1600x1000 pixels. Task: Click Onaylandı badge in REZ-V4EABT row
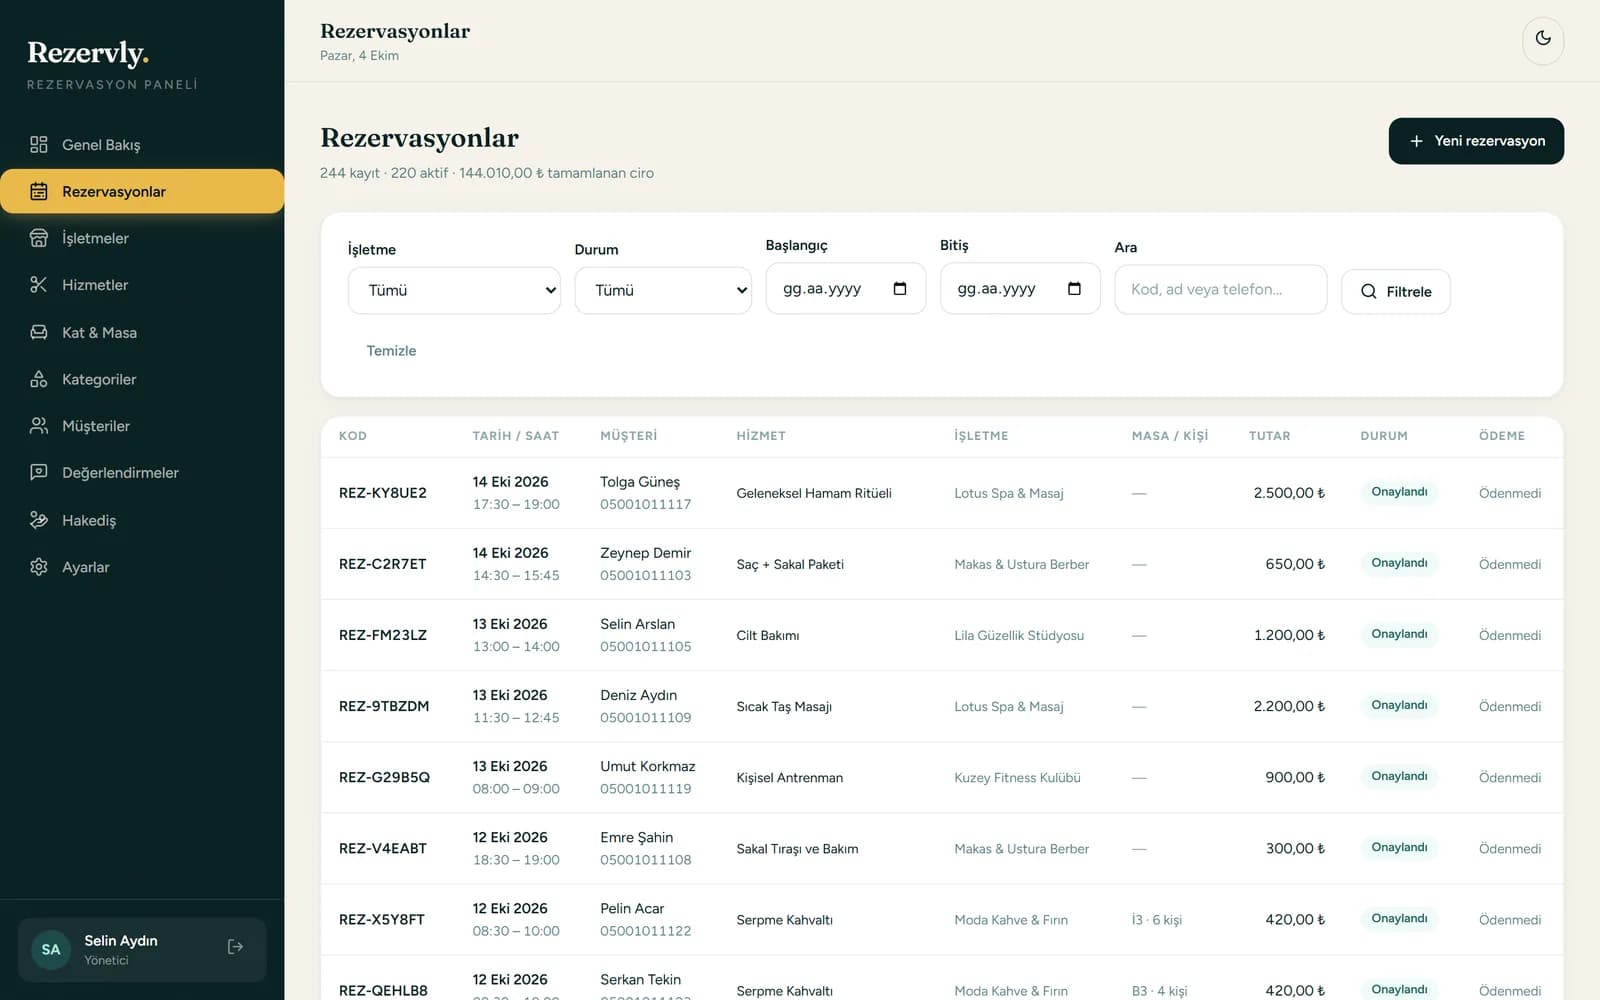coord(1399,848)
